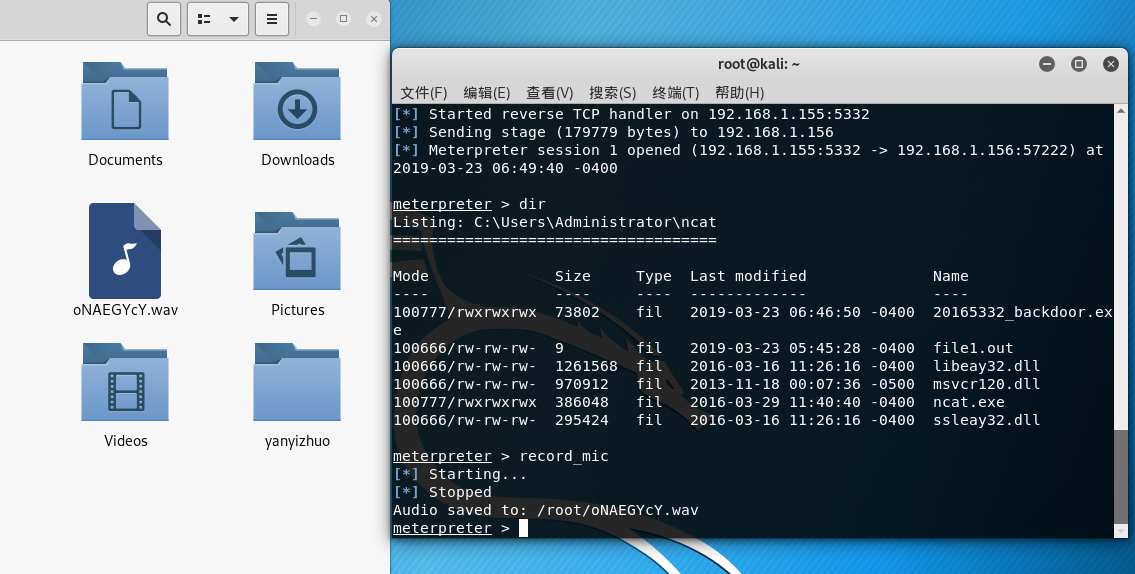Screen dimensions: 1135x574
Task: Click the file1.out filename in listing
Action: [x=973, y=348]
